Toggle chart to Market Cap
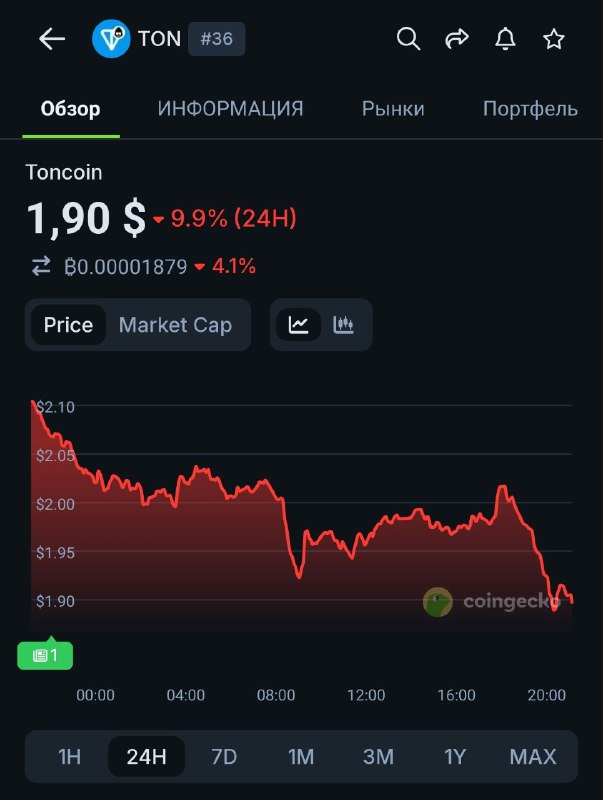Image resolution: width=603 pixels, height=800 pixels. [175, 325]
